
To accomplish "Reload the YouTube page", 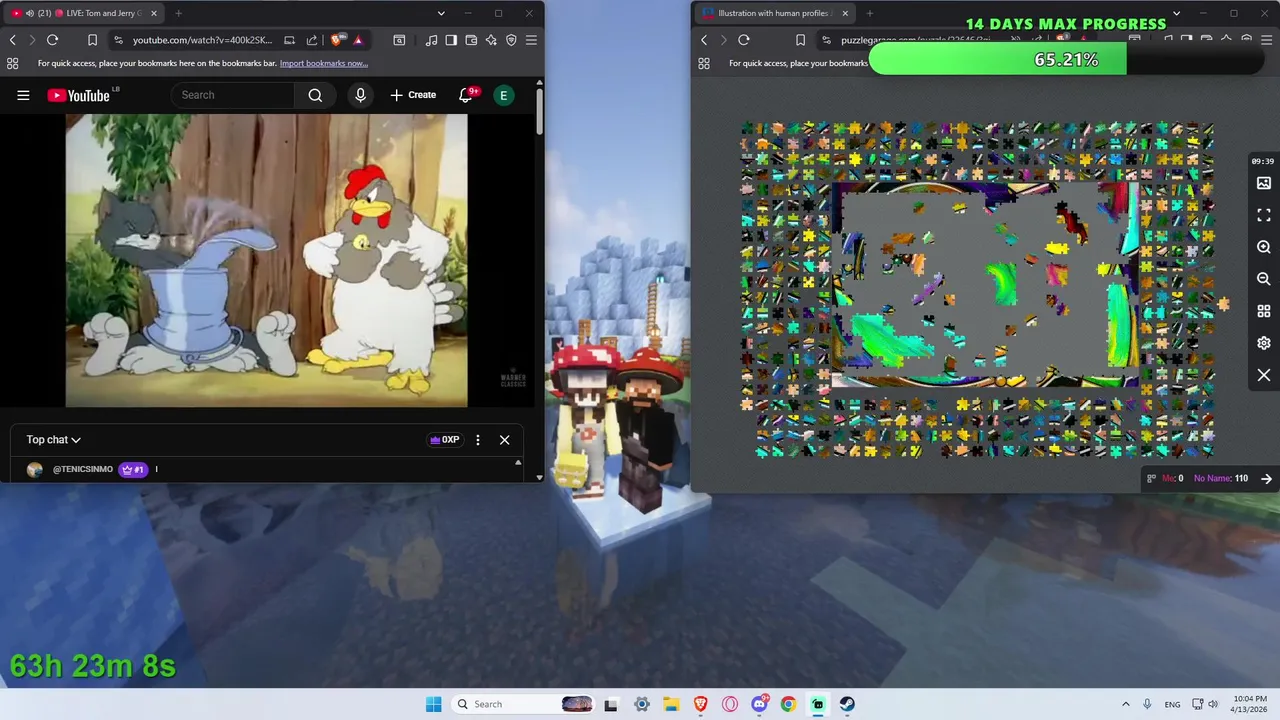I will click(x=52, y=40).
